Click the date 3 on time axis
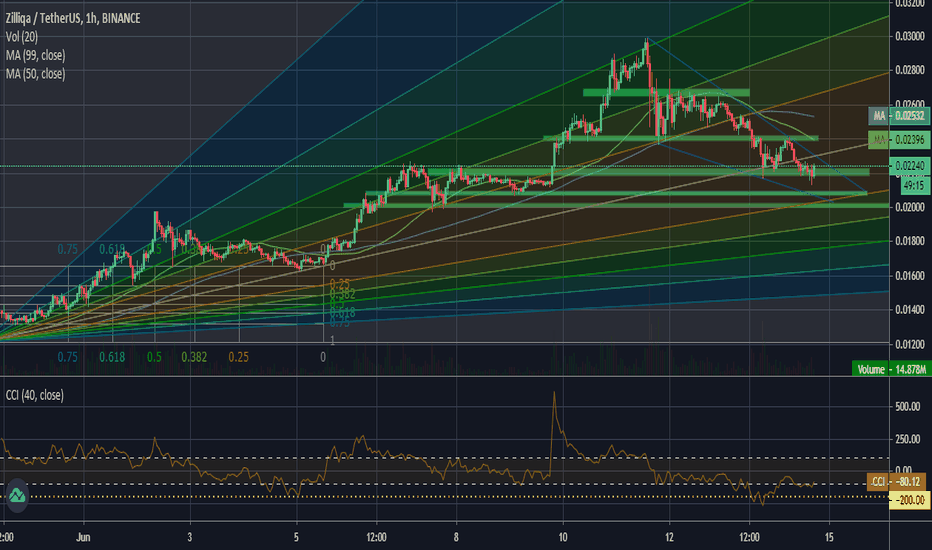932x550 pixels. pos(190,537)
